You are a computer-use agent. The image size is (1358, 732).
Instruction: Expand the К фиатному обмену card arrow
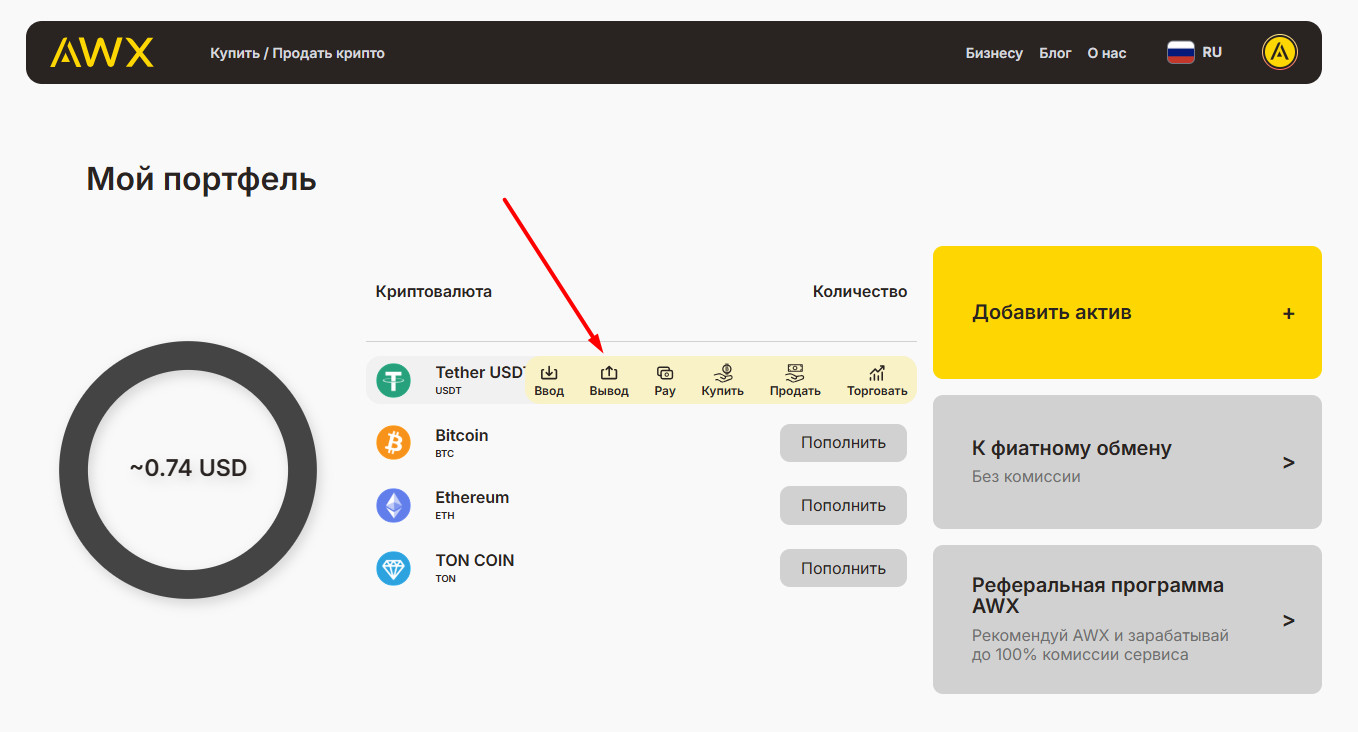click(1288, 462)
